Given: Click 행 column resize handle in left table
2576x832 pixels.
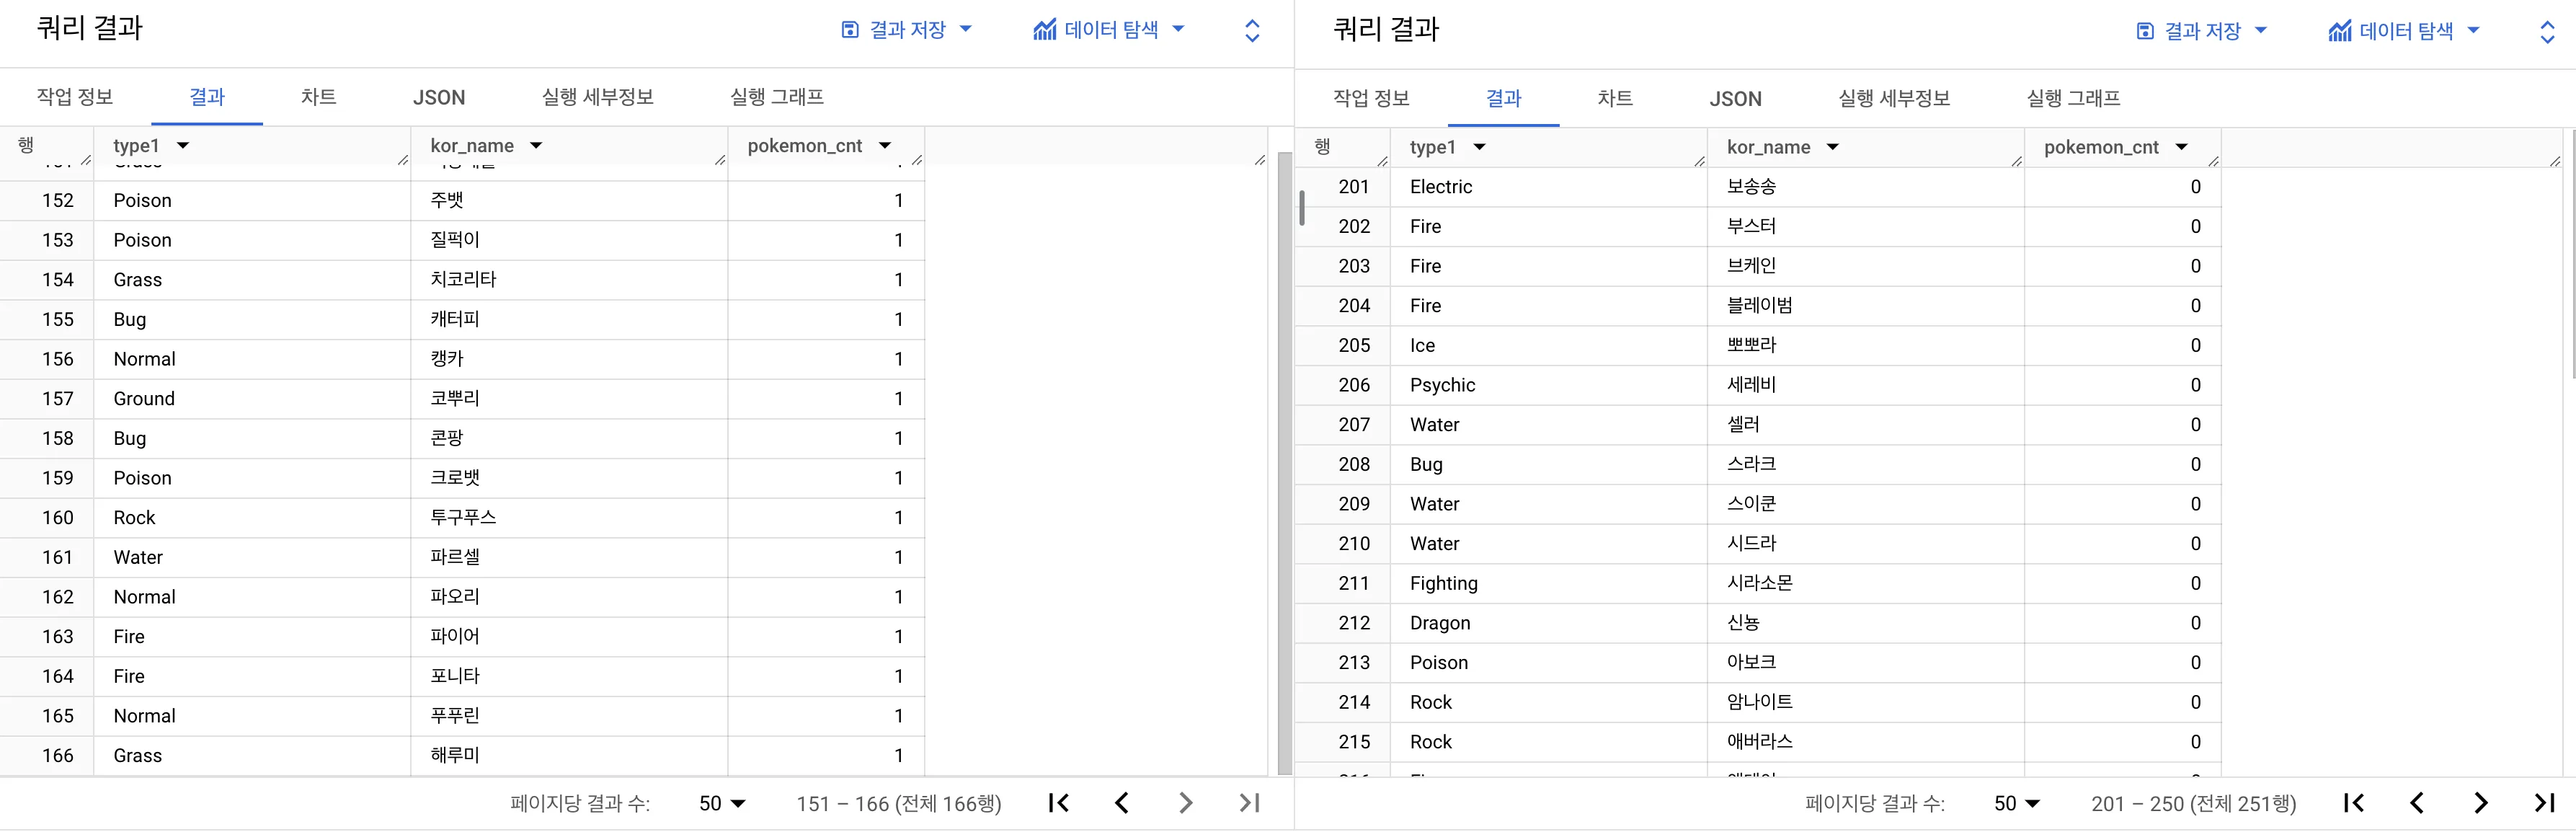Looking at the screenshot, I should (x=86, y=160).
